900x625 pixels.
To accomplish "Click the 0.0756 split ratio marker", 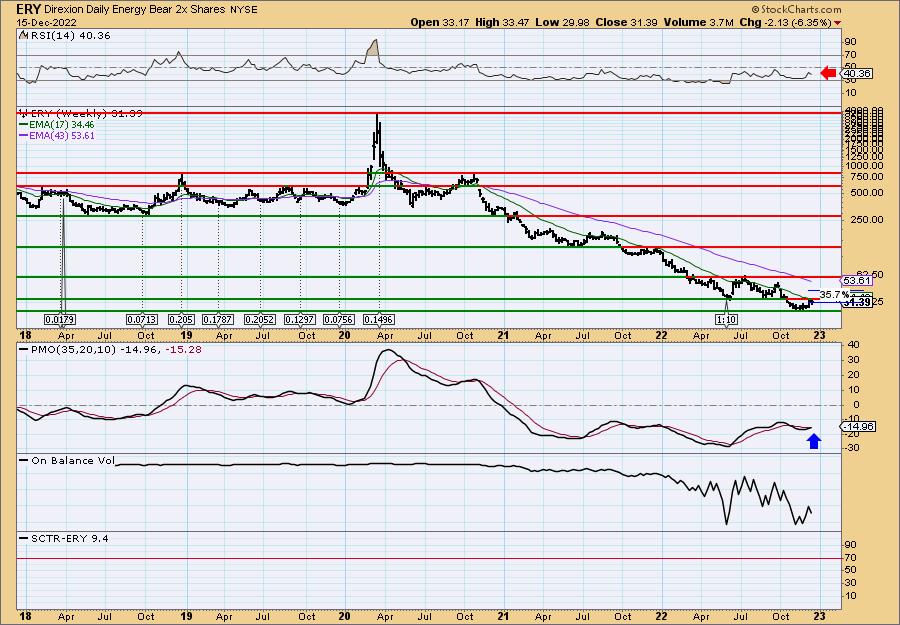I will pos(339,319).
